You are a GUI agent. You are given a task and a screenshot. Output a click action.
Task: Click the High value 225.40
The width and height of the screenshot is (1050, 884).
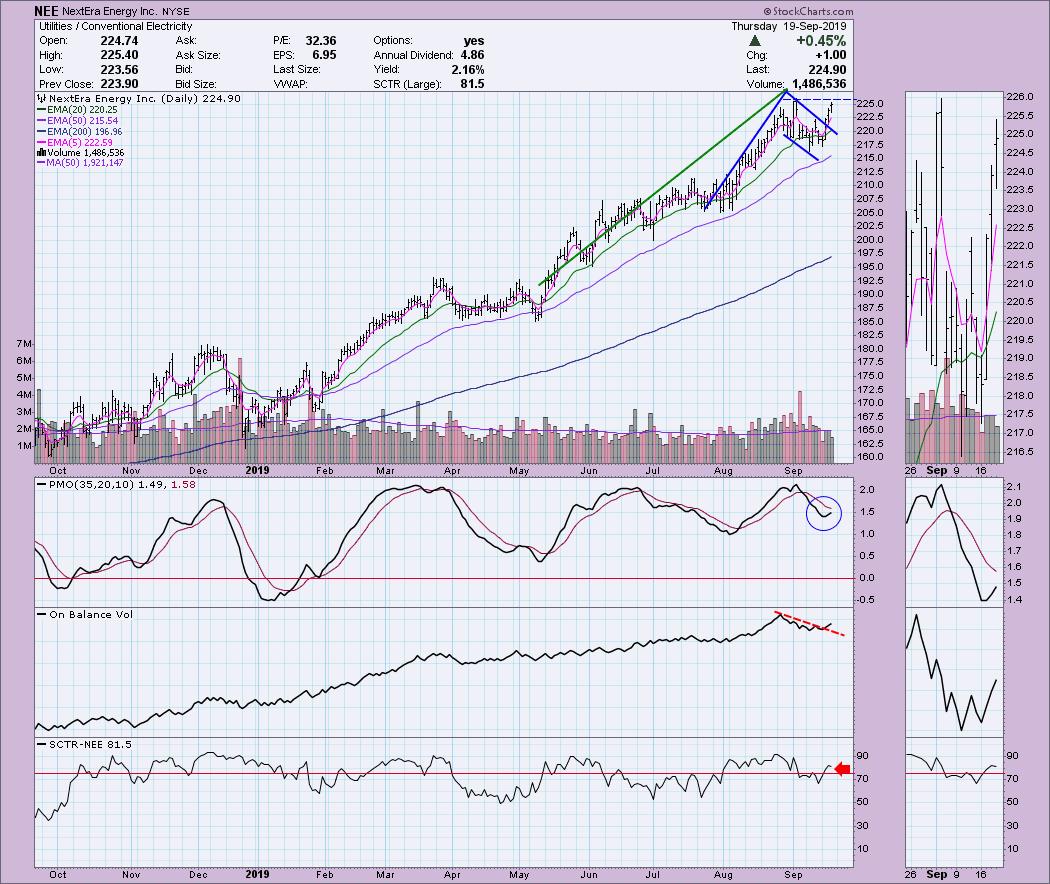[119, 55]
